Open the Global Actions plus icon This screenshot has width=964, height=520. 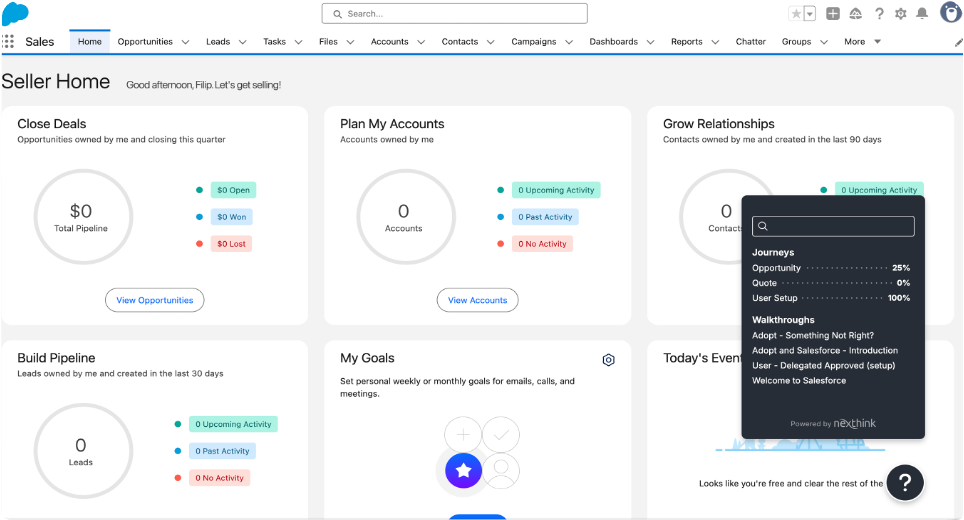[833, 14]
